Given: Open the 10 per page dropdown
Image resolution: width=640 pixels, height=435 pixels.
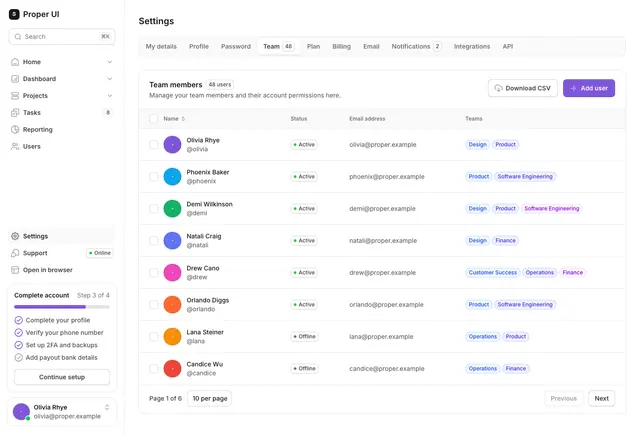Looking at the screenshot, I should [x=209, y=399].
